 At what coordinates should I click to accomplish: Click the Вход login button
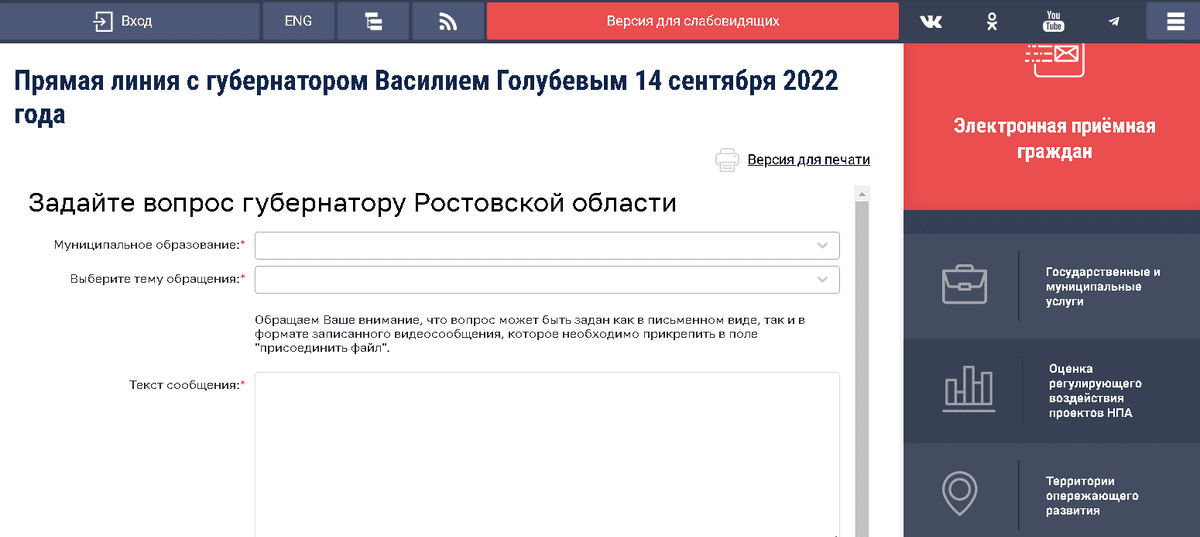(123, 21)
